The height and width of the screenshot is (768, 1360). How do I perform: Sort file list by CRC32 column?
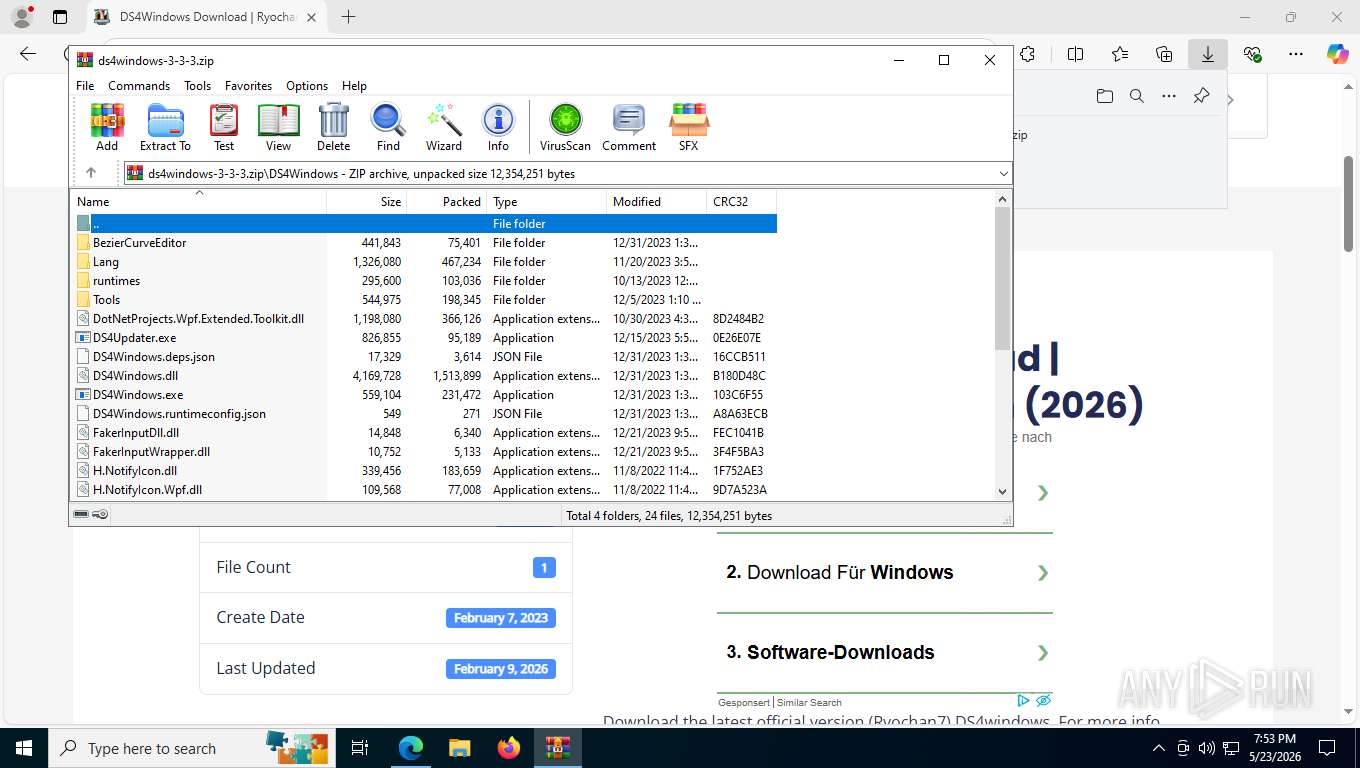pos(742,201)
